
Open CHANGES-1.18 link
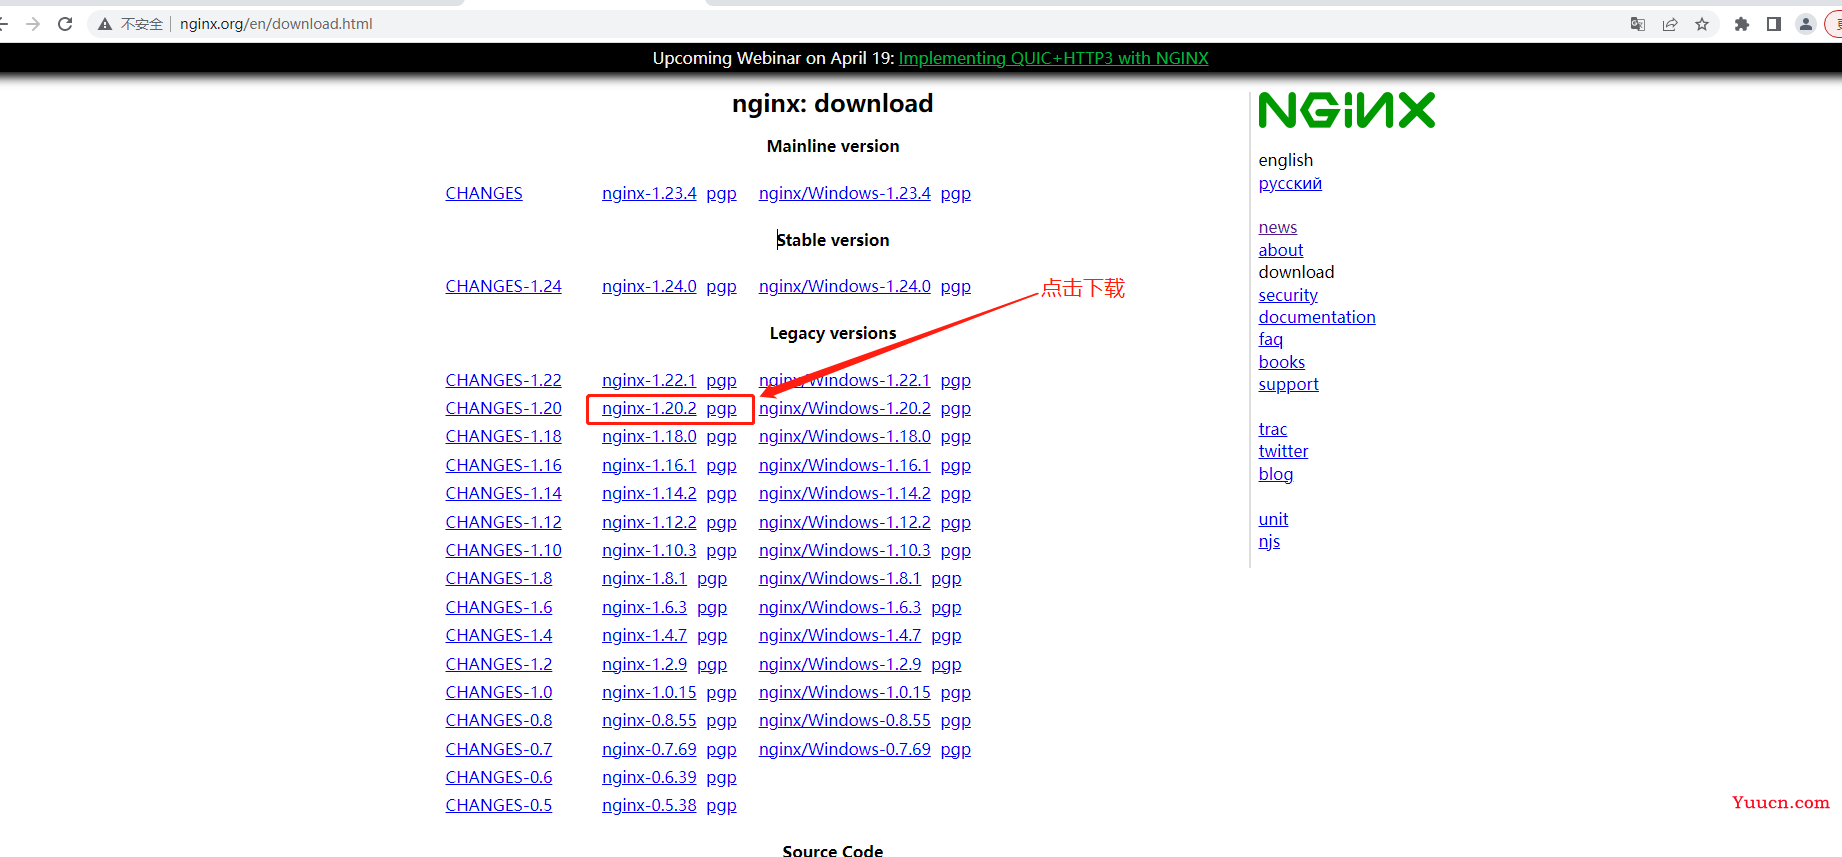504,436
